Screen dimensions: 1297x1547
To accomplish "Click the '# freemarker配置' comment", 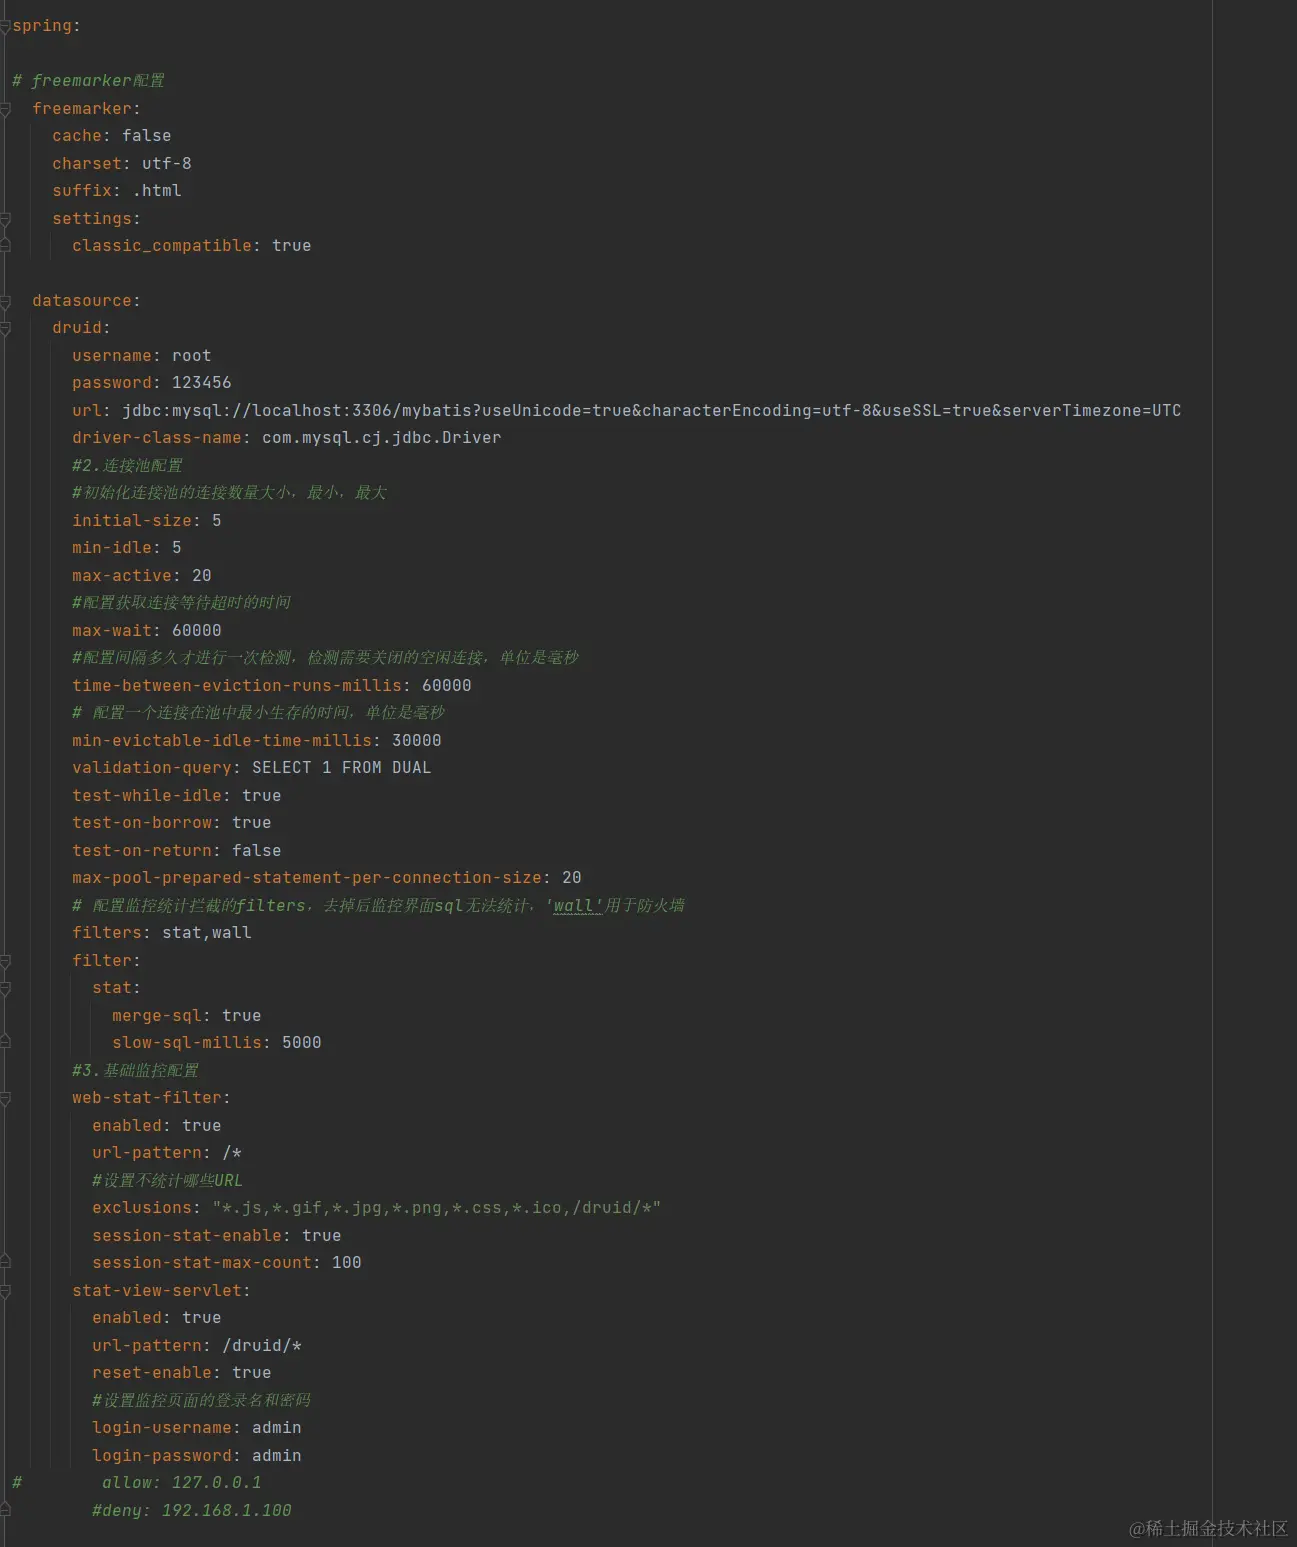I will click(x=88, y=81).
